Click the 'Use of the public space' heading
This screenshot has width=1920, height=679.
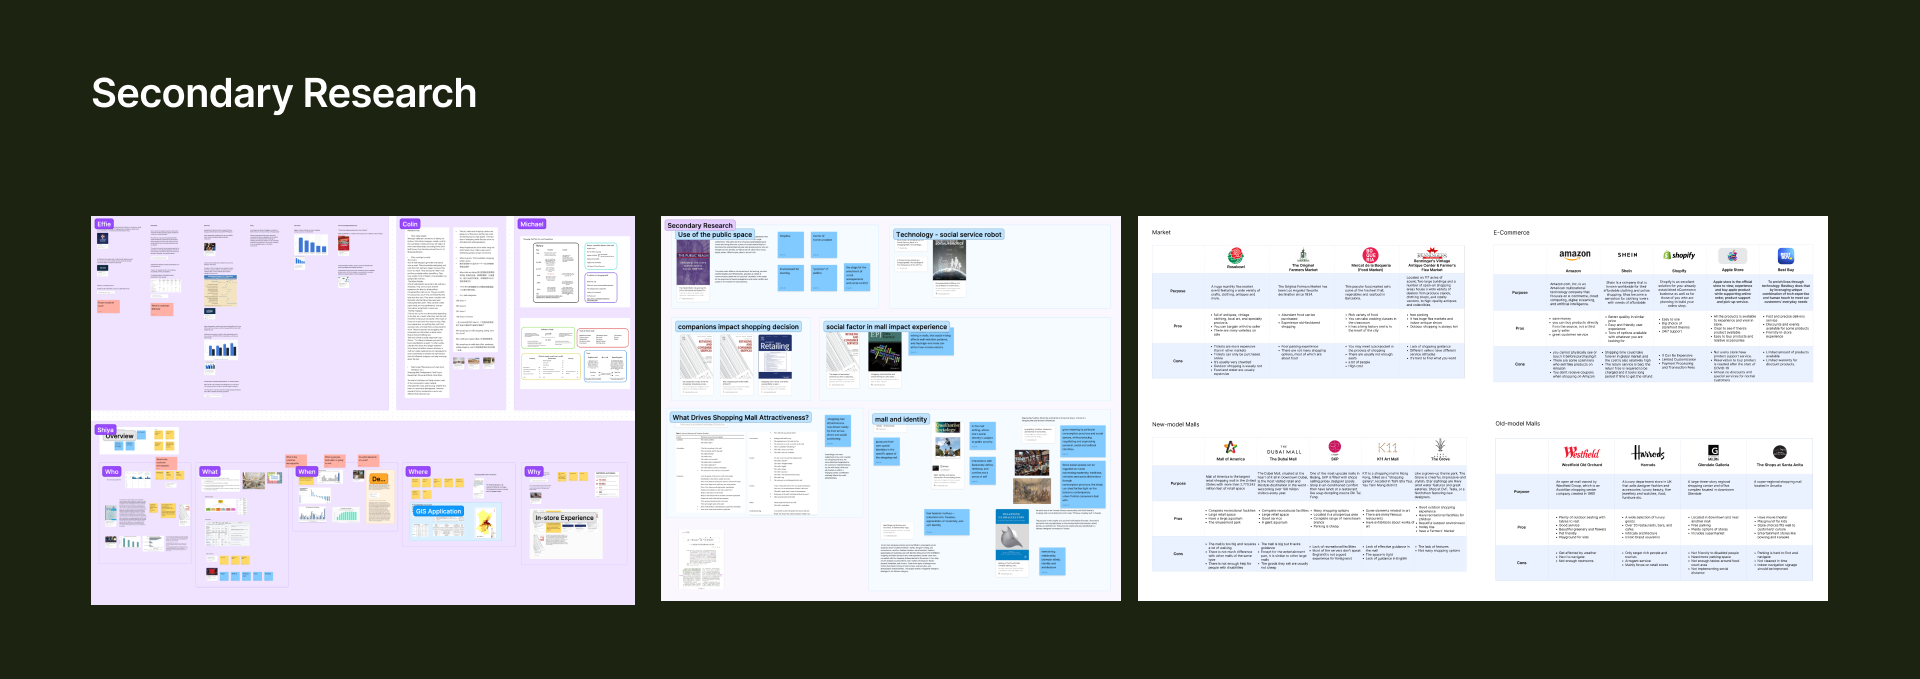click(715, 235)
